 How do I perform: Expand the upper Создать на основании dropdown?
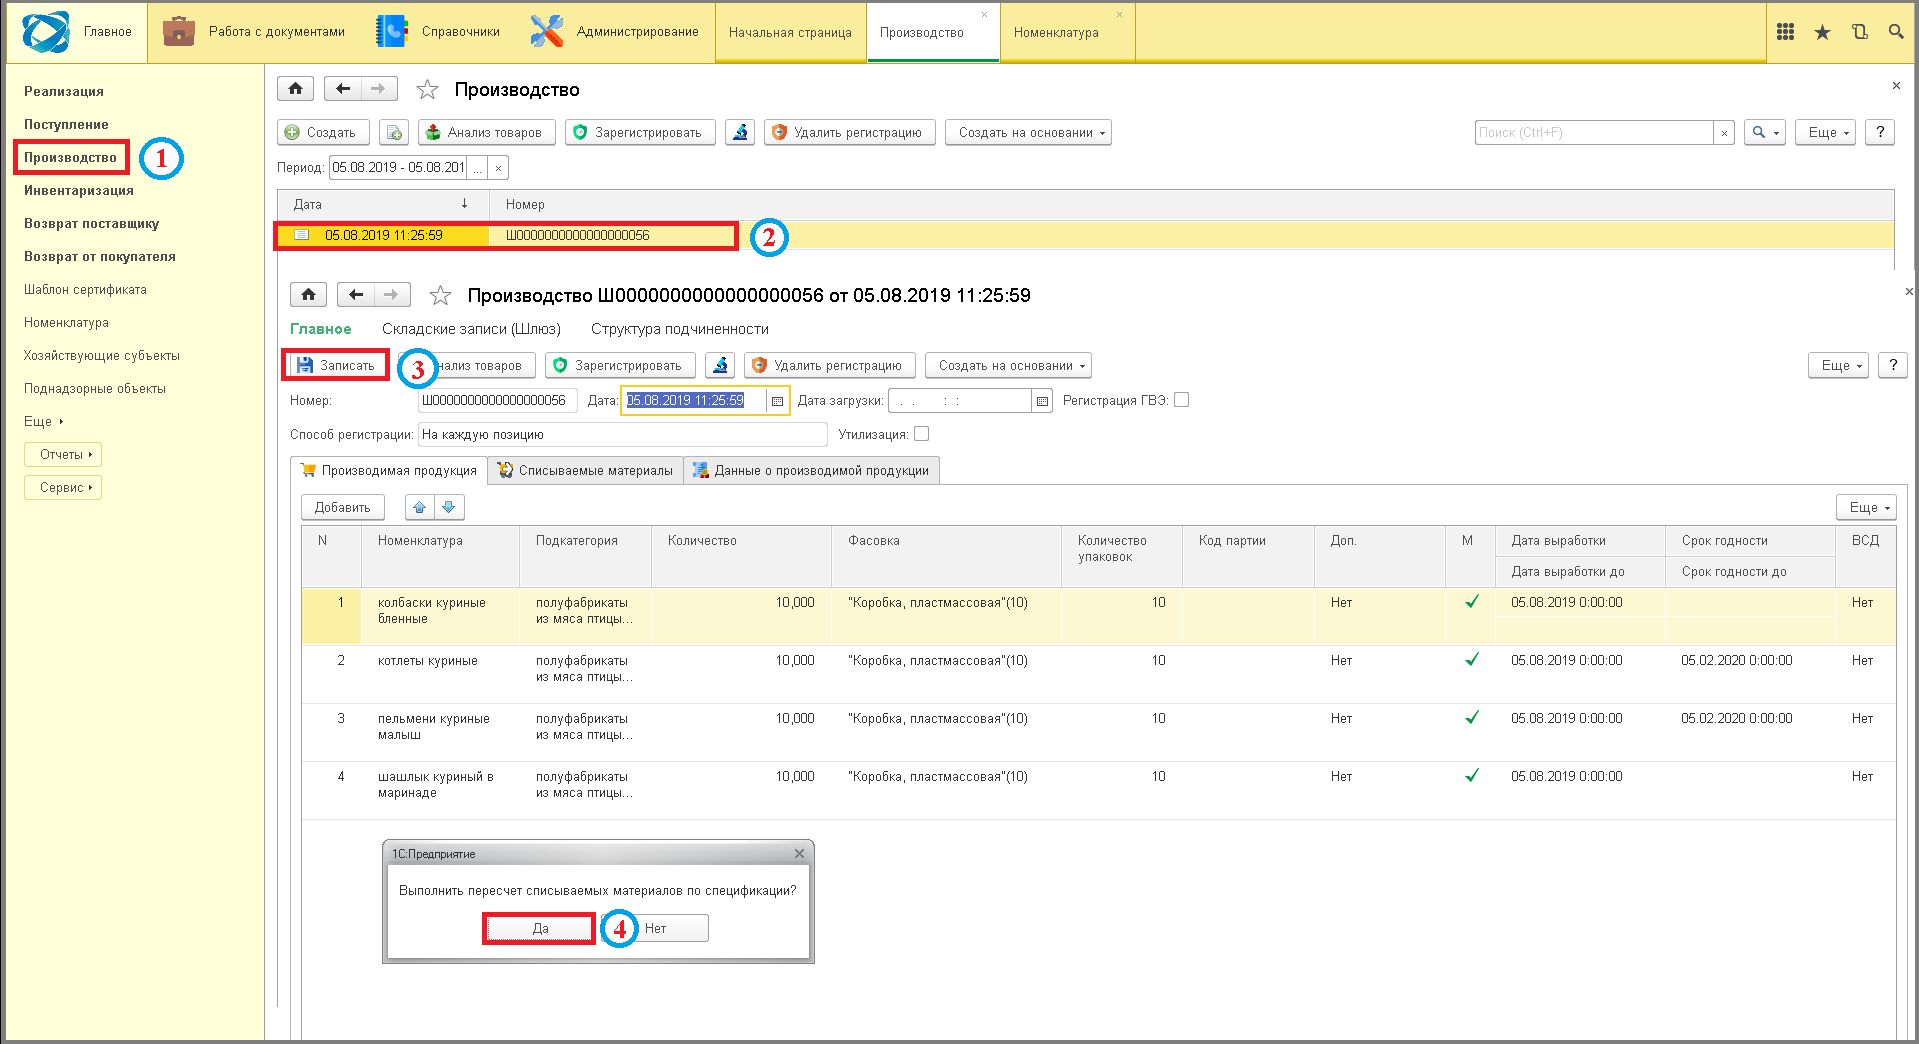[1028, 132]
